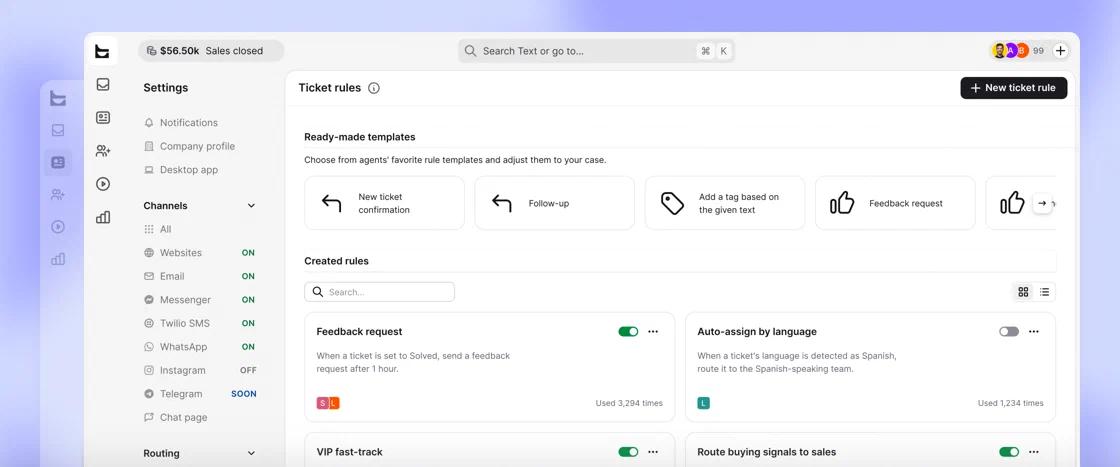Open more options for Route buying signals rule

tap(1034, 452)
